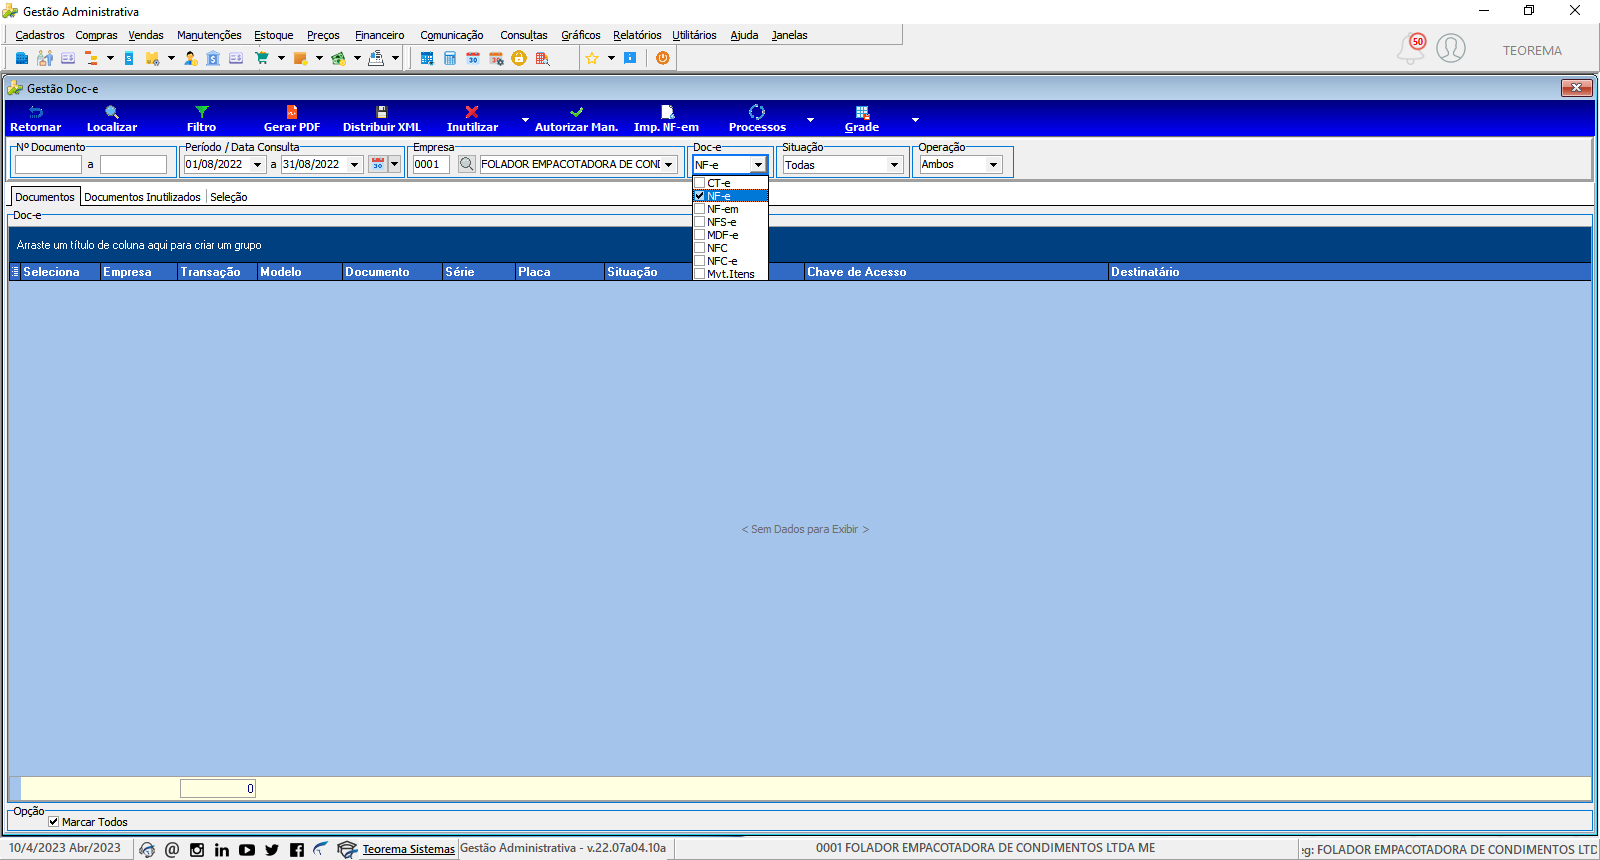
Task: Click the bank building toolbar icon
Action: click(x=213, y=58)
